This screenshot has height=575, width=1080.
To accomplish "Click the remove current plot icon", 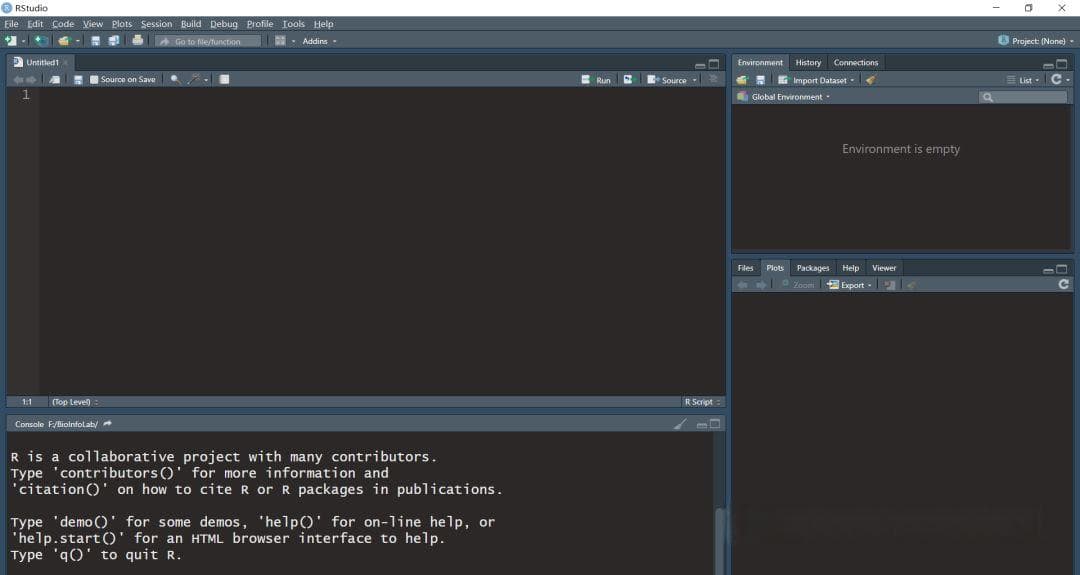I will (x=890, y=285).
